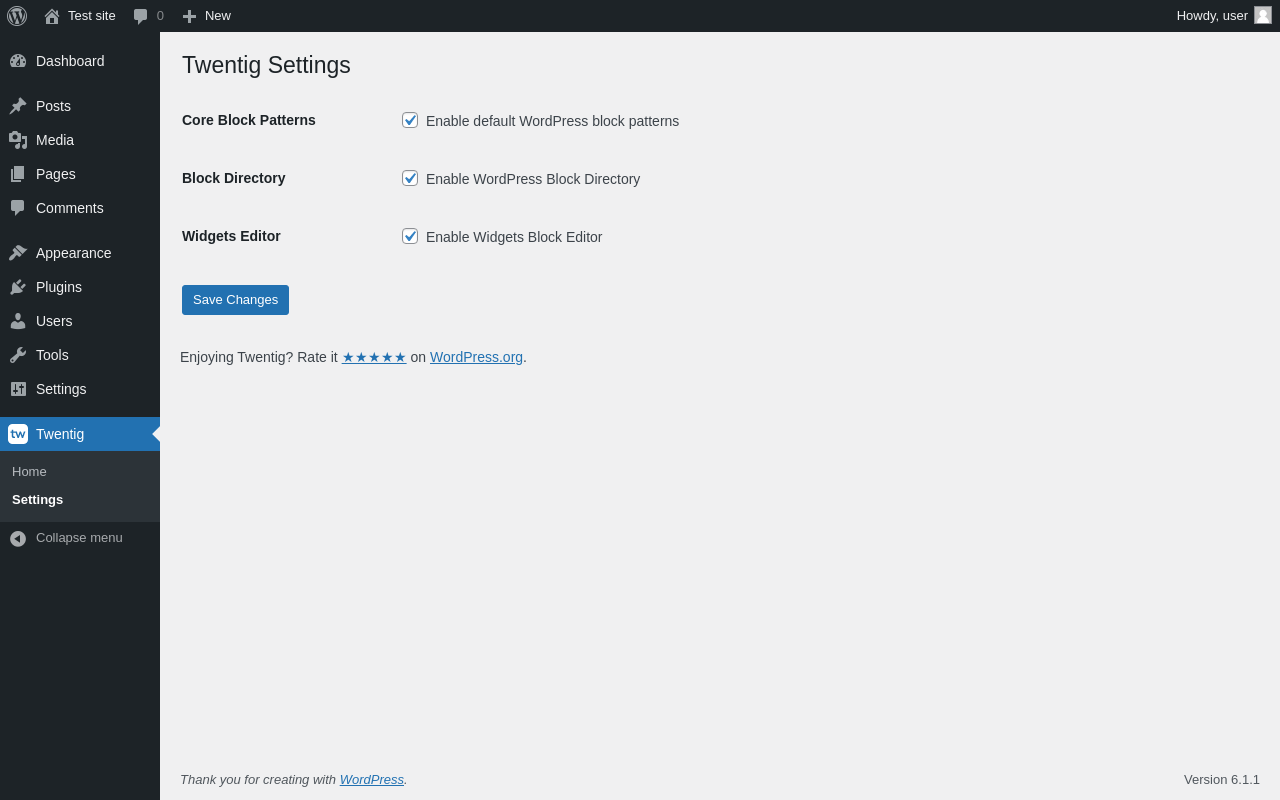Open the Dashboard gauge icon
Viewport: 1280px width, 800px height.
click(18, 61)
